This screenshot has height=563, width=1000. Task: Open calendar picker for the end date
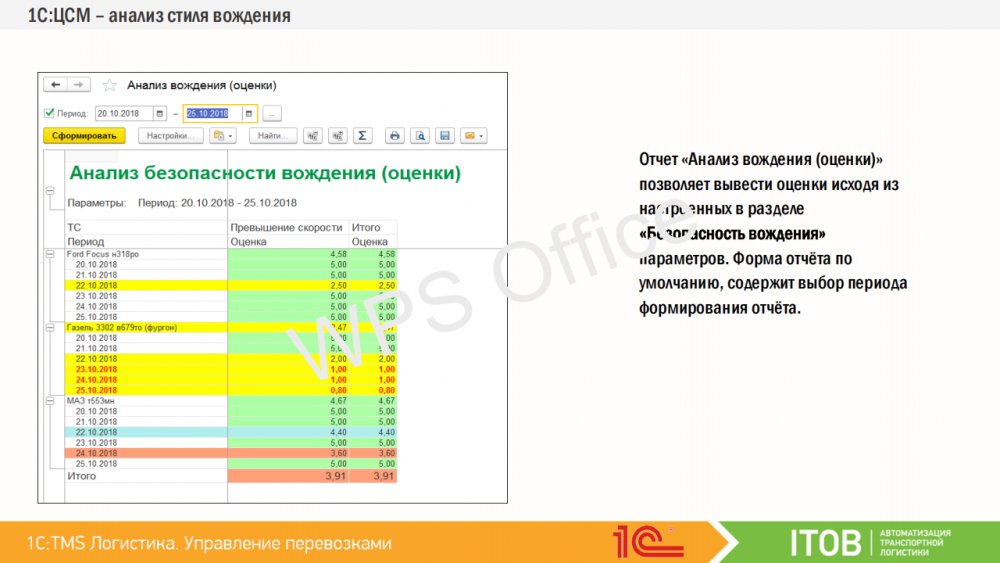[x=249, y=113]
